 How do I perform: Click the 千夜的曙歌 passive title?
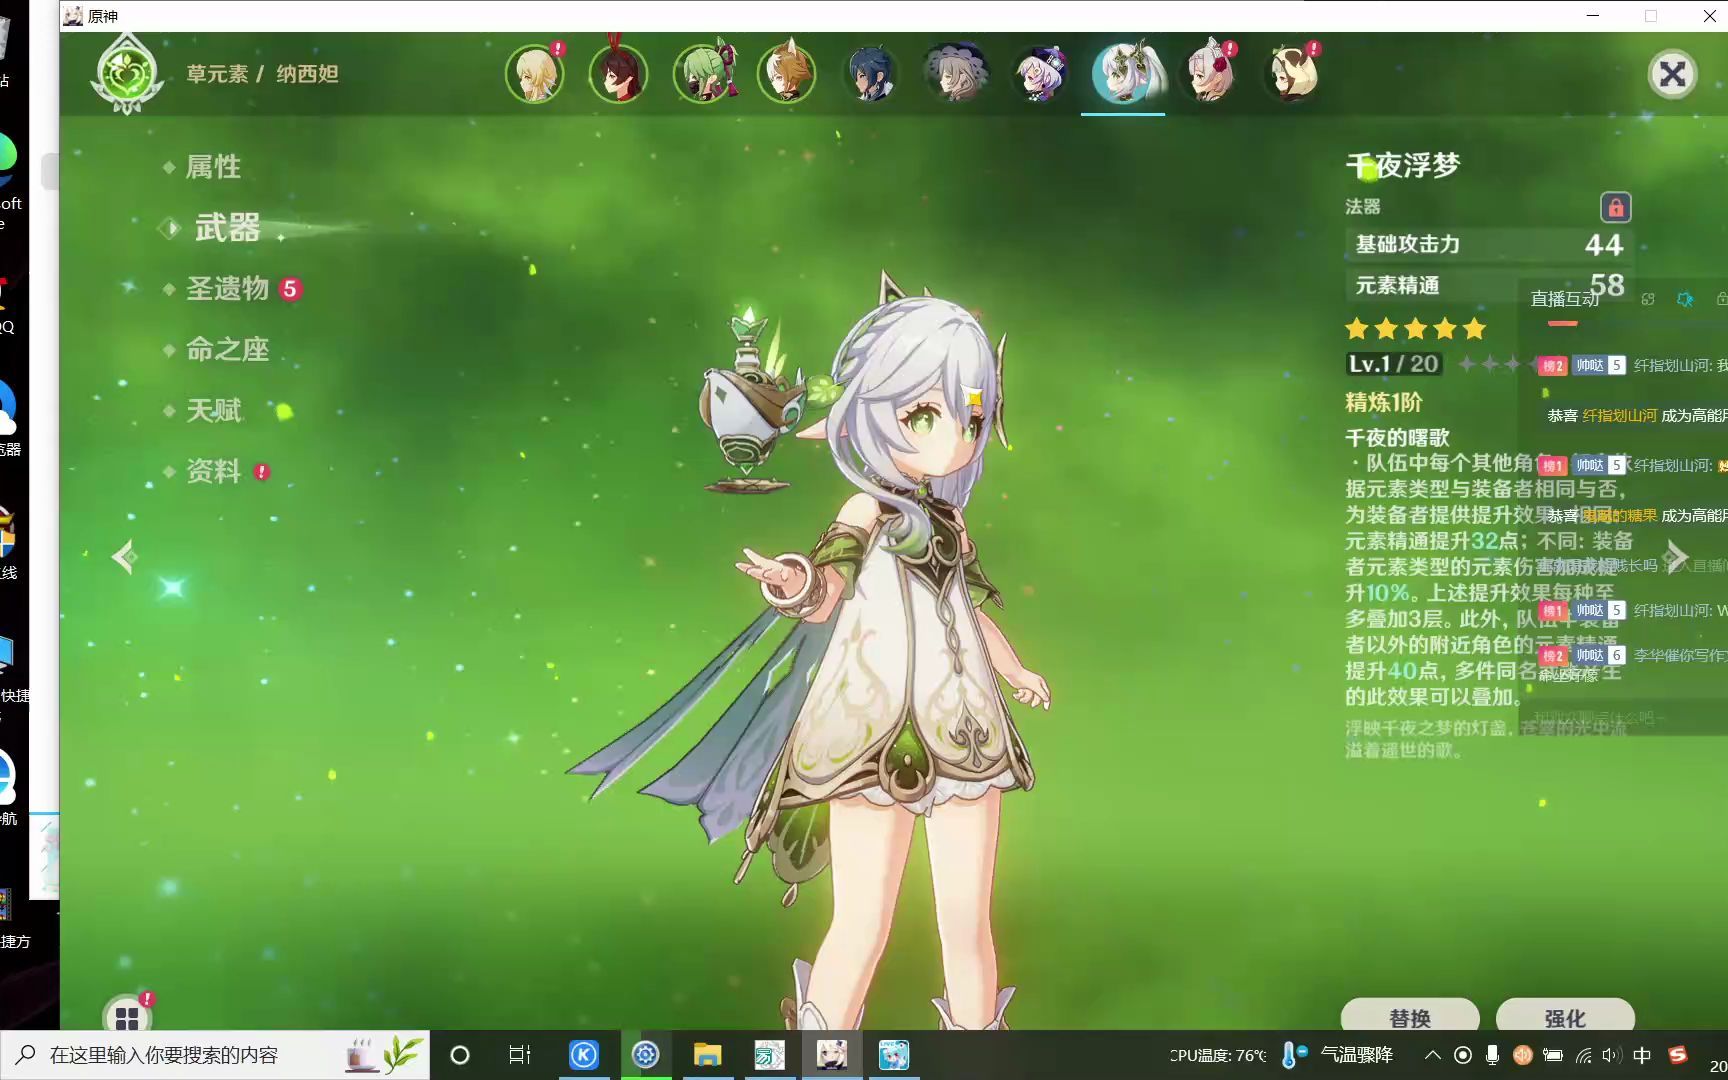(1397, 437)
